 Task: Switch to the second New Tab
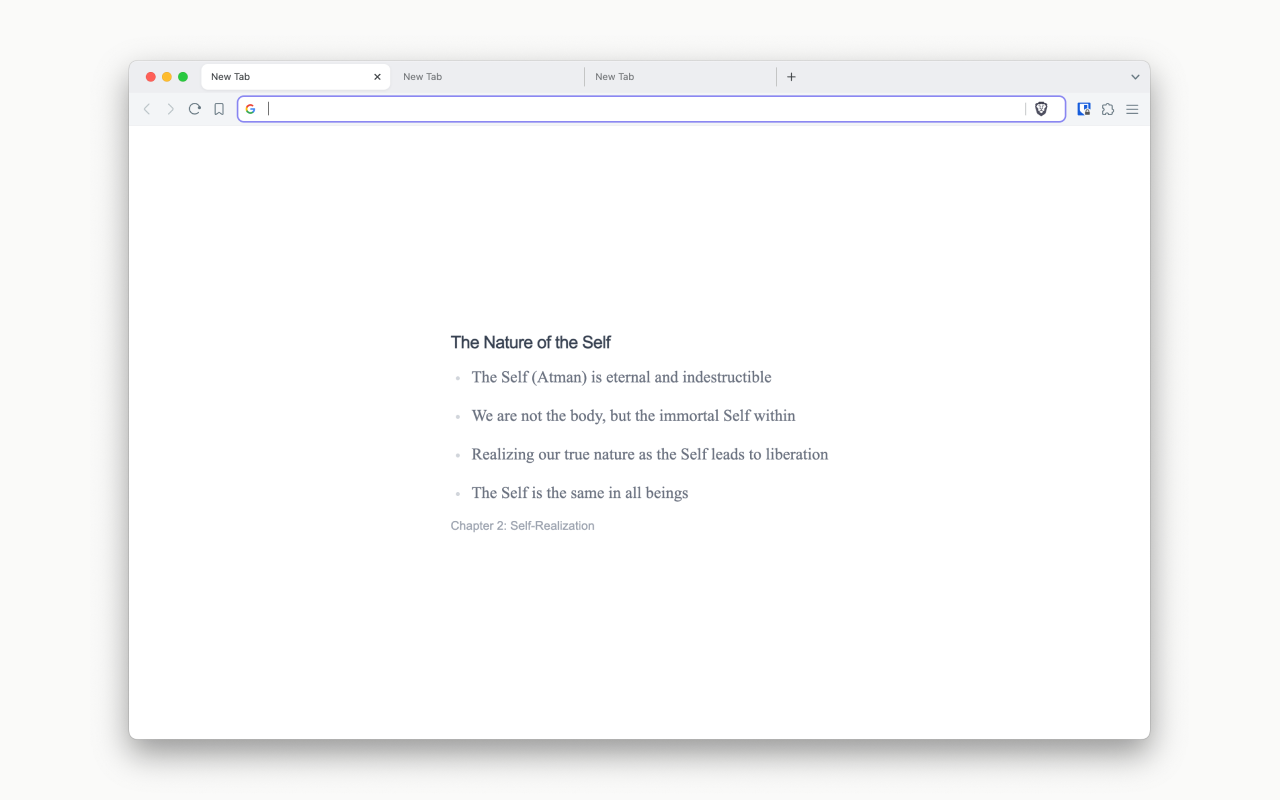tap(487, 76)
